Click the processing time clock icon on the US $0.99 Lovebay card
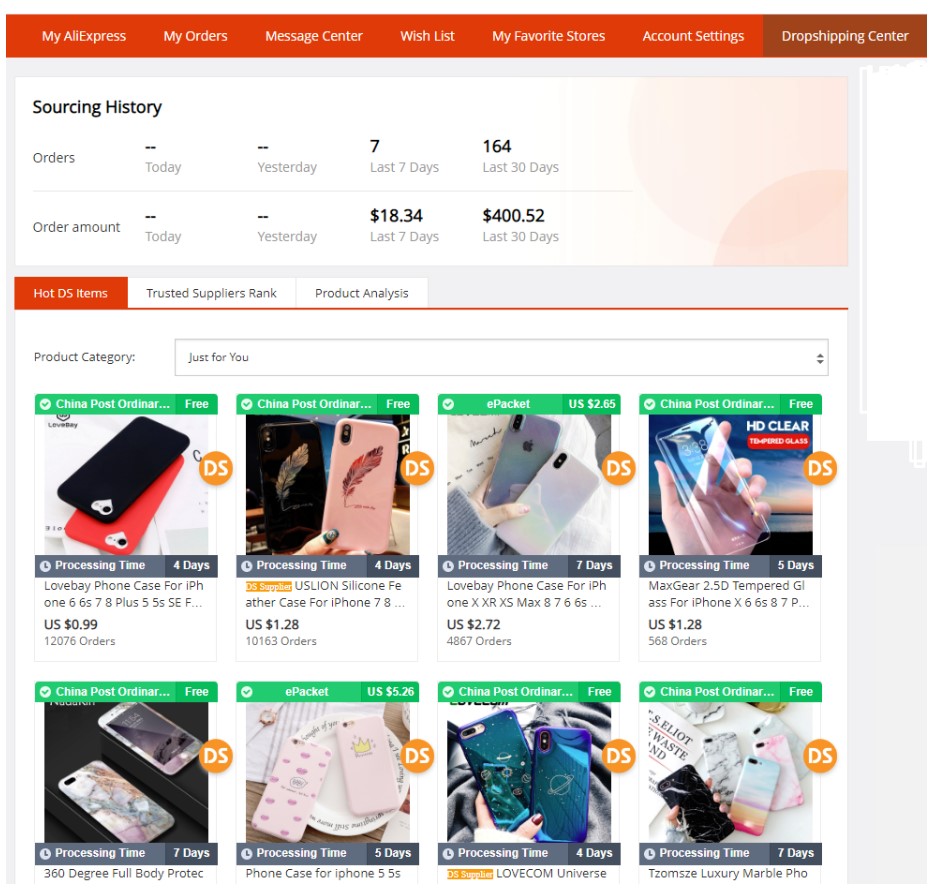This screenshot has height=889, width=930. [45, 566]
